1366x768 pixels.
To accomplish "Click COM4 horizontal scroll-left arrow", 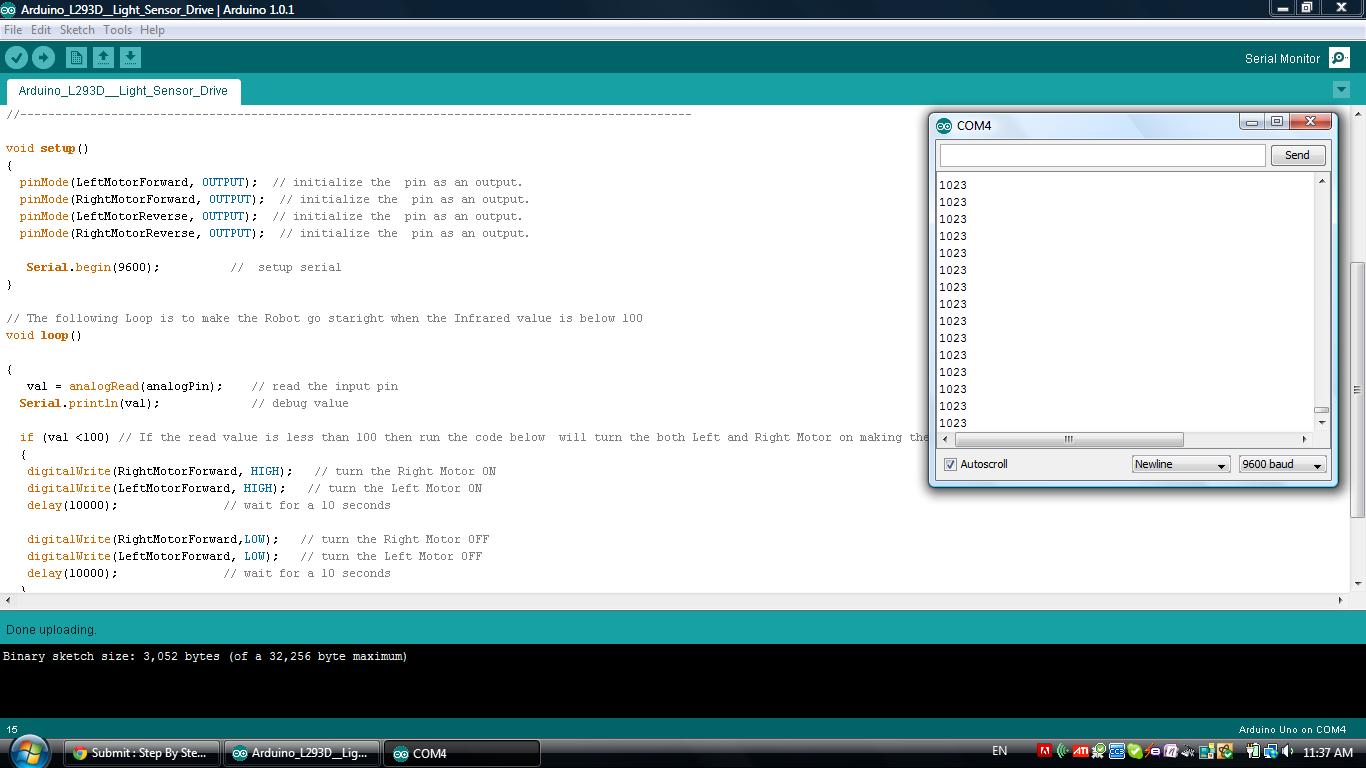I will point(946,439).
